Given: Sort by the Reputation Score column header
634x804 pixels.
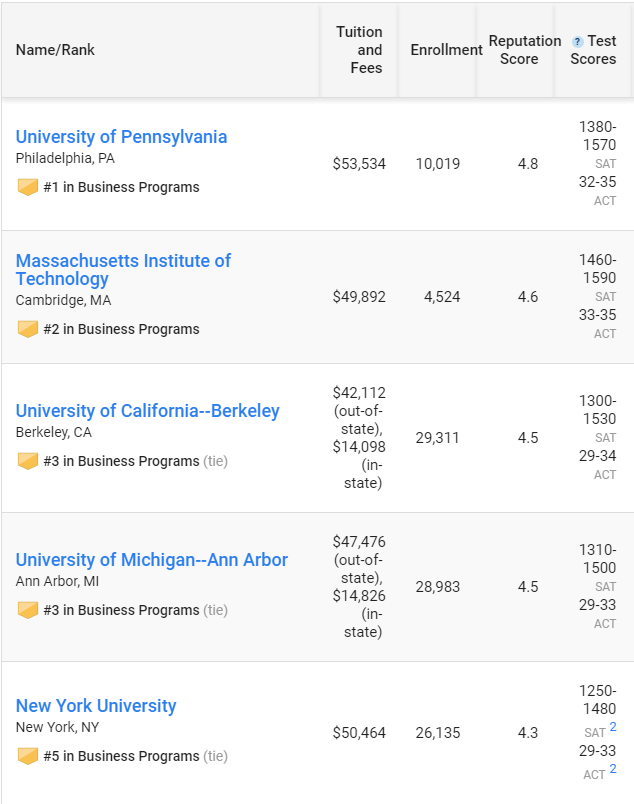Looking at the screenshot, I should click(x=525, y=50).
